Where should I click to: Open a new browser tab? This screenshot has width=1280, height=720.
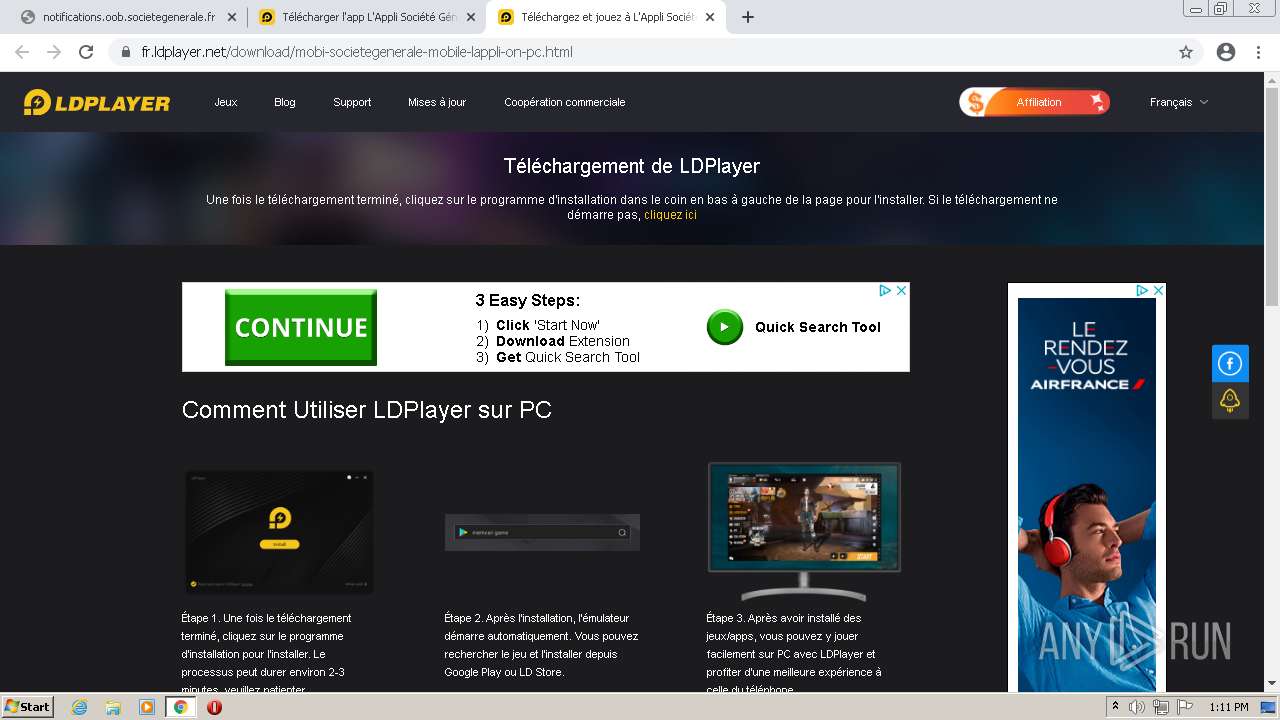[x=748, y=17]
